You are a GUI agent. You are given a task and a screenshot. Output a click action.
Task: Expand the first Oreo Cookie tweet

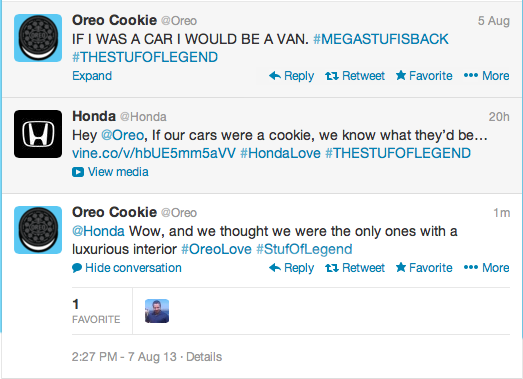[x=92, y=76]
